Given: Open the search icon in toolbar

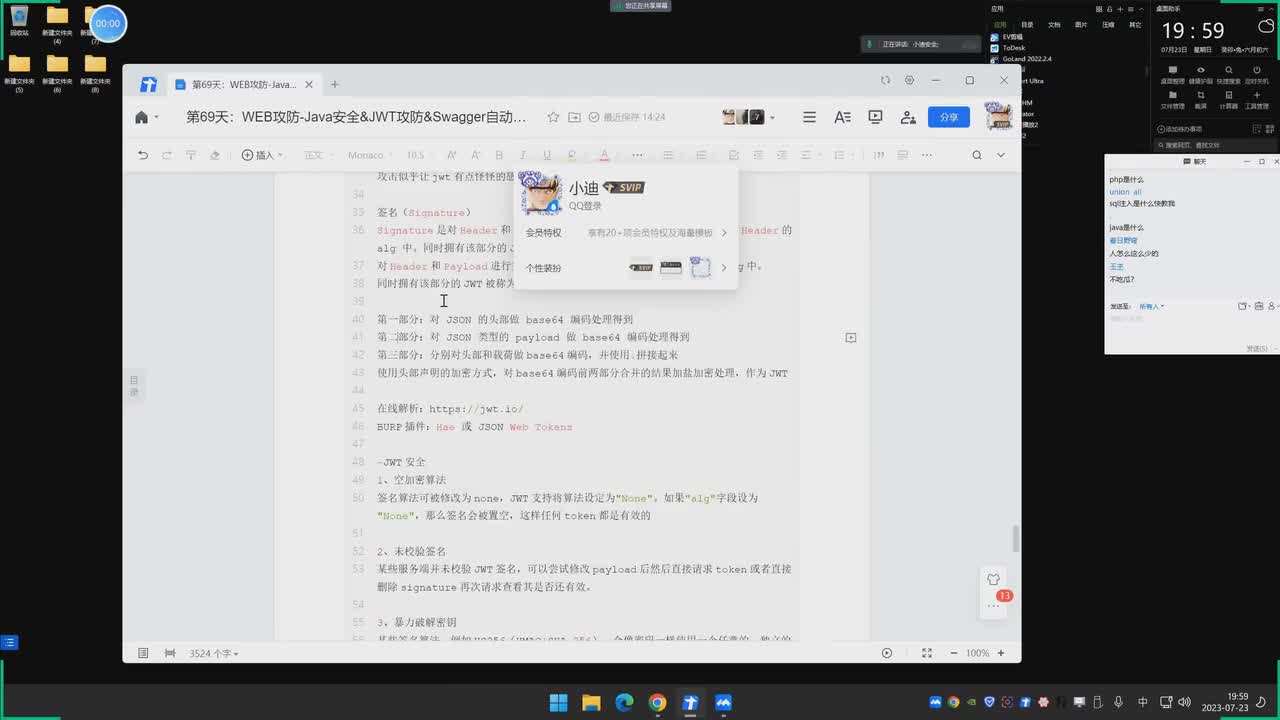Looking at the screenshot, I should coord(977,155).
